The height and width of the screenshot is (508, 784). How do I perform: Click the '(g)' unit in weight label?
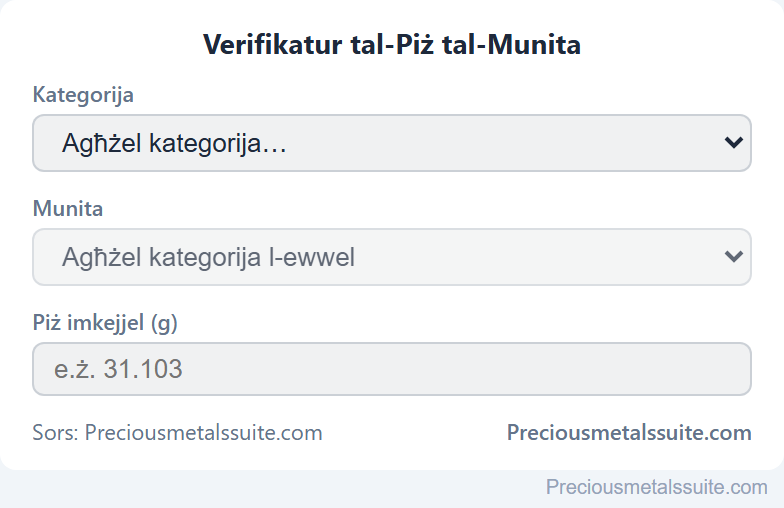click(164, 323)
